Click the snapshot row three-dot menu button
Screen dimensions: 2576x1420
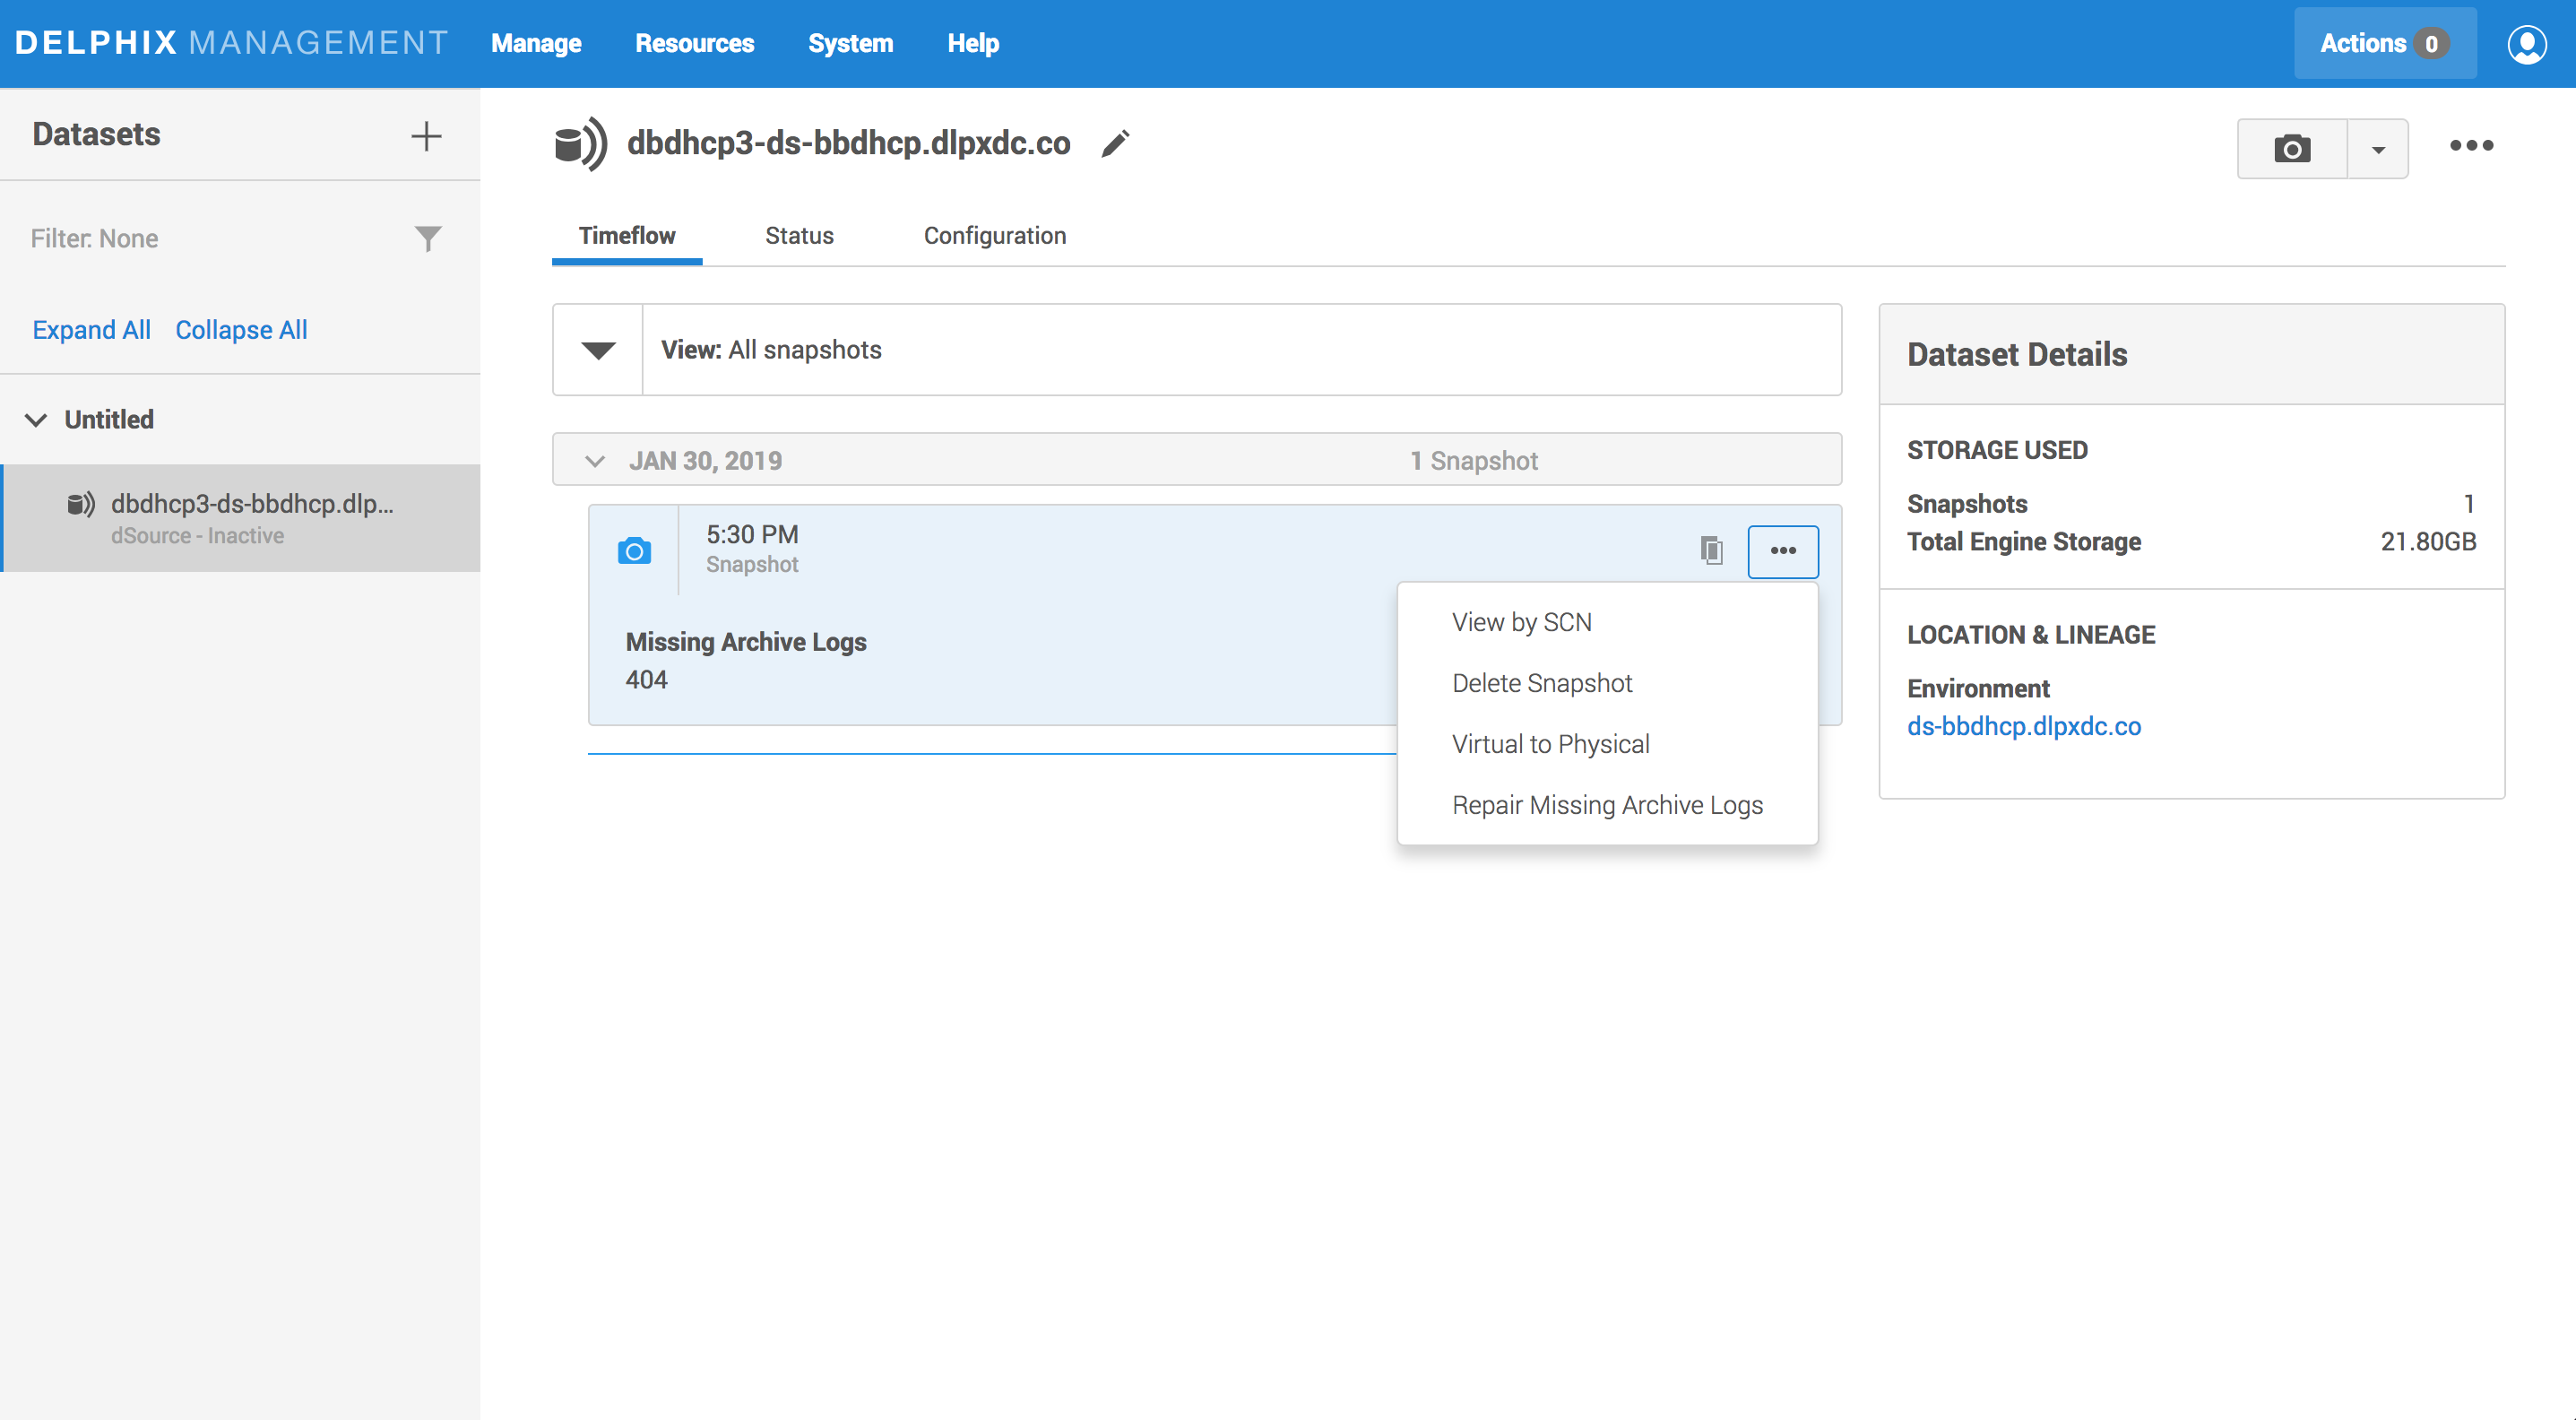click(x=1783, y=551)
